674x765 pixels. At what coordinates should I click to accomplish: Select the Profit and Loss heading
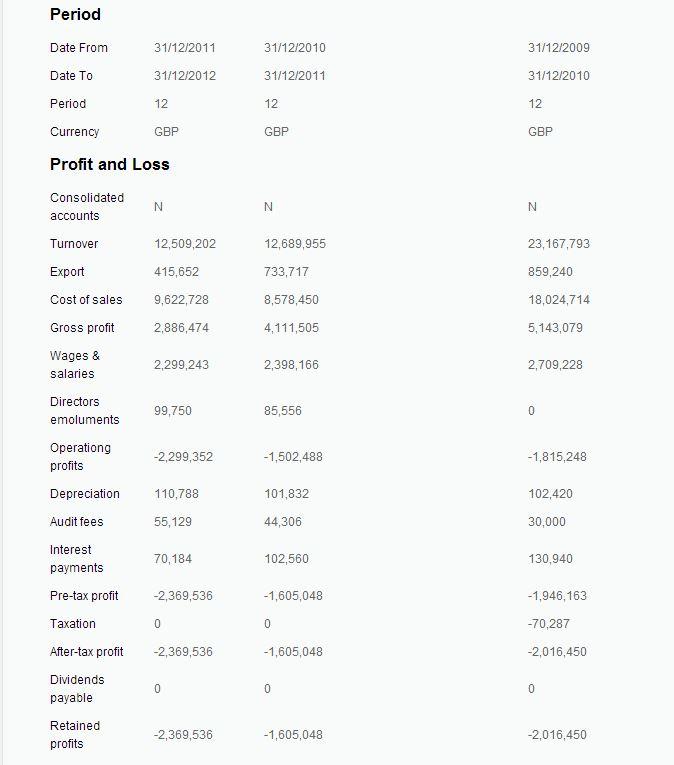110,164
